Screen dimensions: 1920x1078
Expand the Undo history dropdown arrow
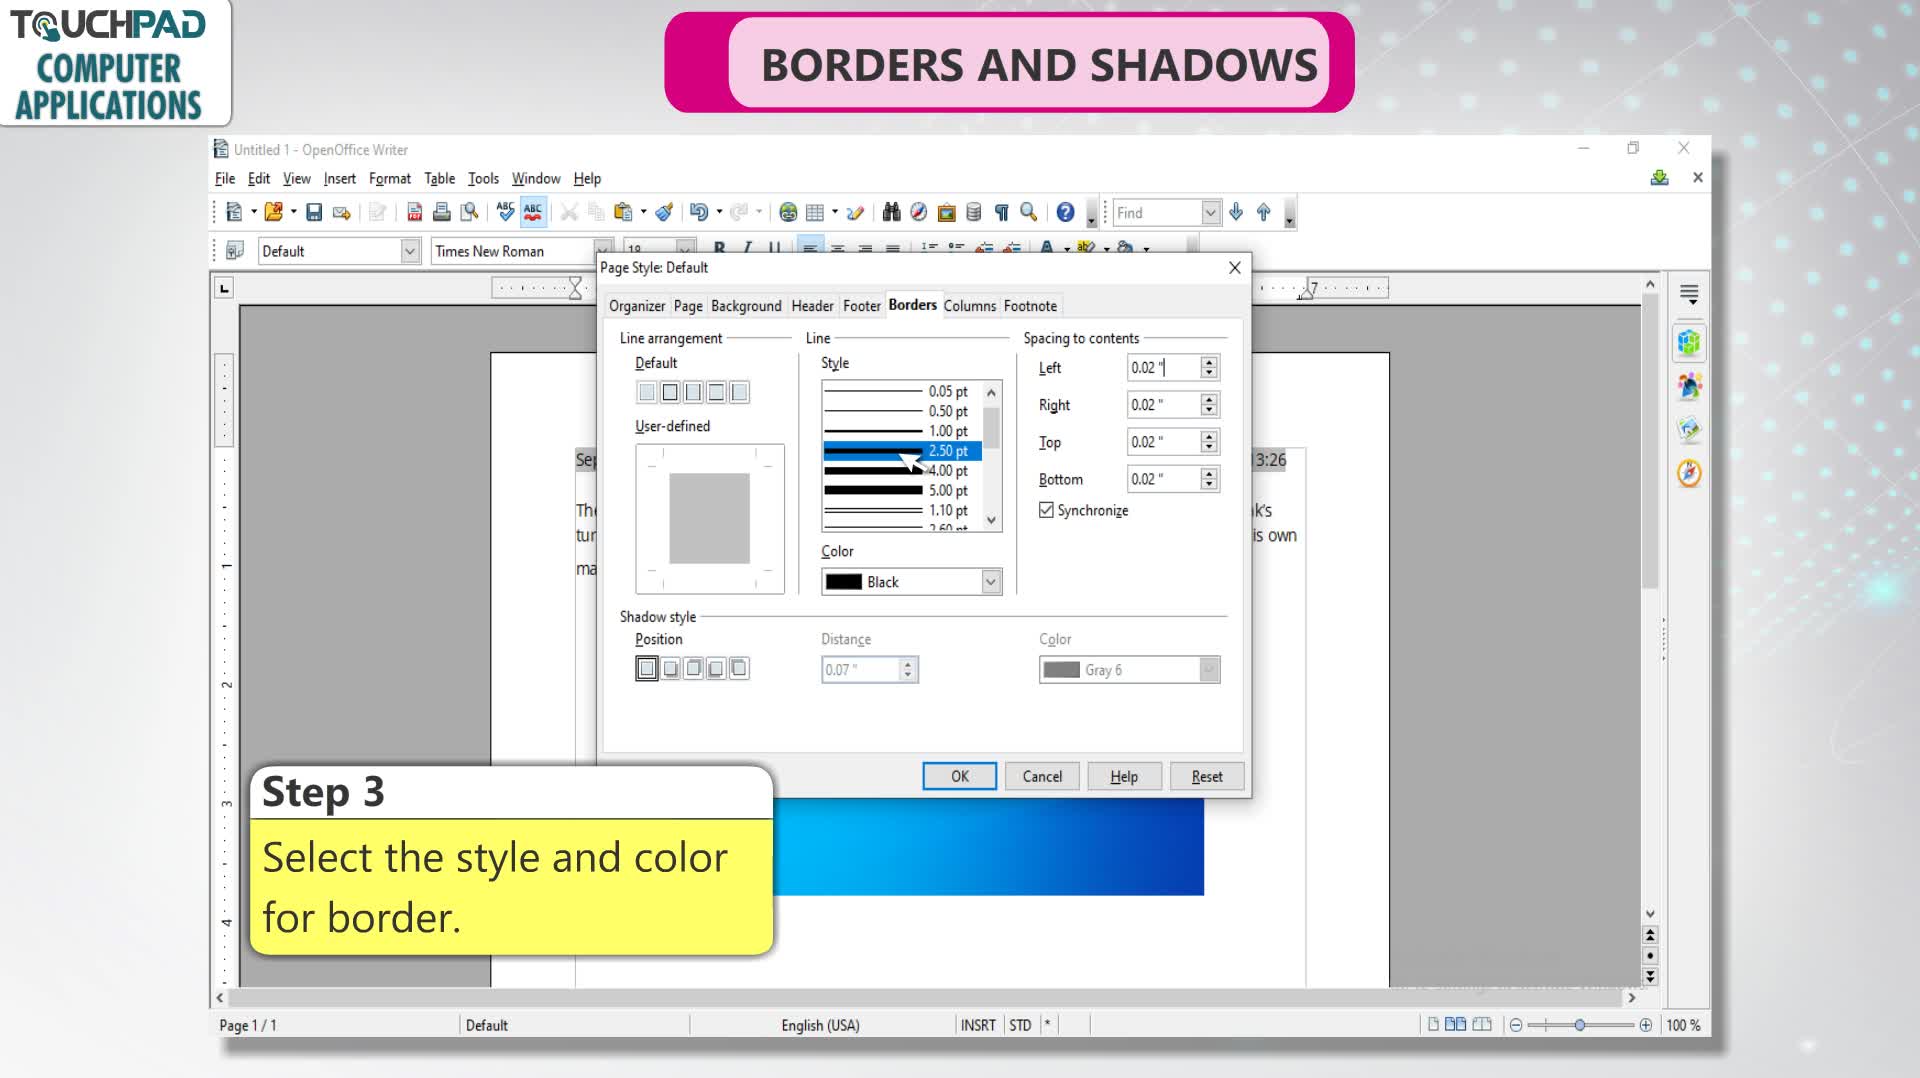pyautogui.click(x=719, y=212)
